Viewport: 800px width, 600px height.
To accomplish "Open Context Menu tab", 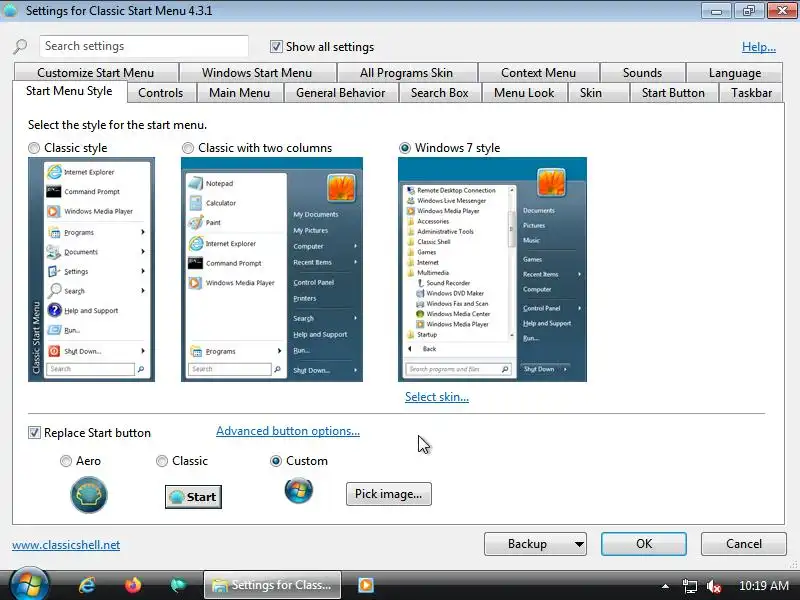I will [538, 73].
